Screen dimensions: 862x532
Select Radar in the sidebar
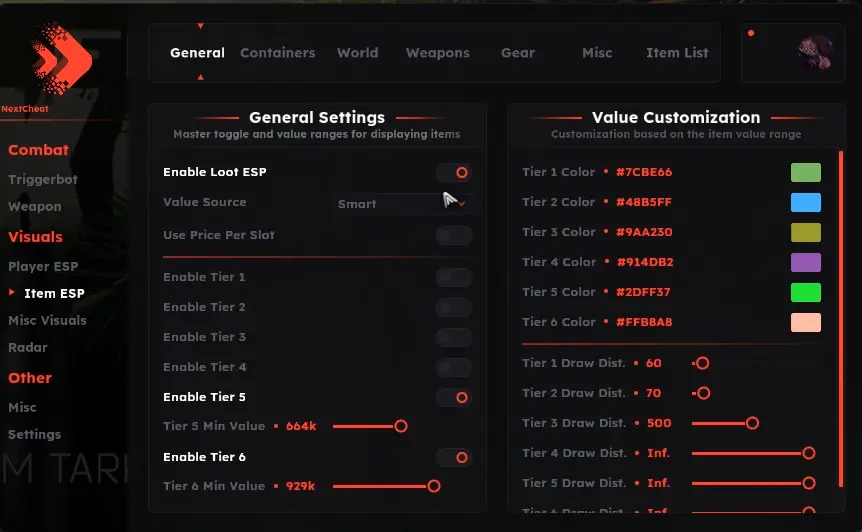coord(28,348)
